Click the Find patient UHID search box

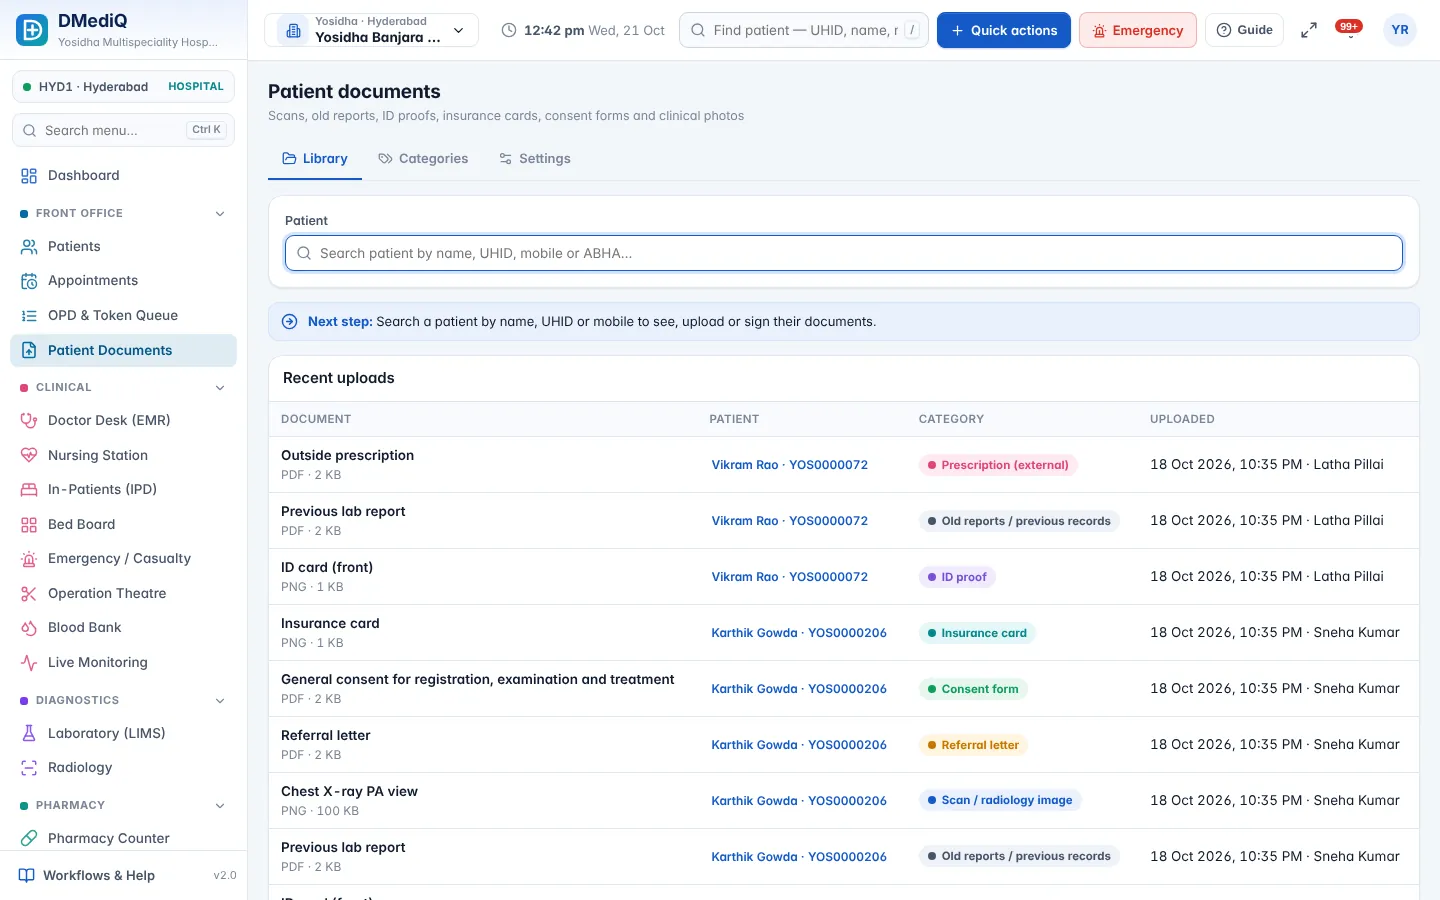[804, 30]
